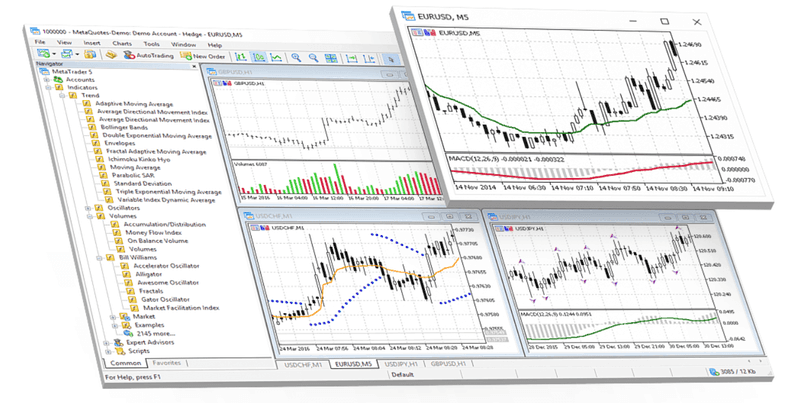Image resolution: width=800 pixels, height=403 pixels.
Task: Open the '2145 more...' link
Action: pyautogui.click(x=155, y=334)
